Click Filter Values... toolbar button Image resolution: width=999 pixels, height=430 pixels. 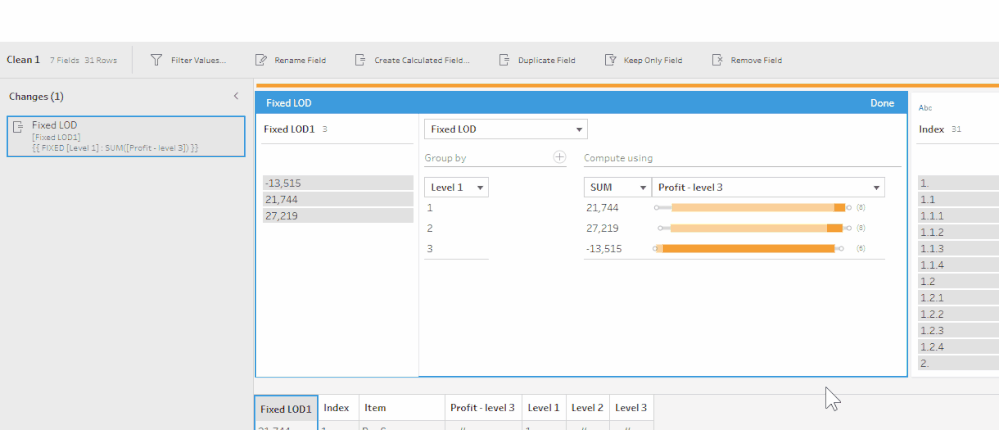pos(189,60)
